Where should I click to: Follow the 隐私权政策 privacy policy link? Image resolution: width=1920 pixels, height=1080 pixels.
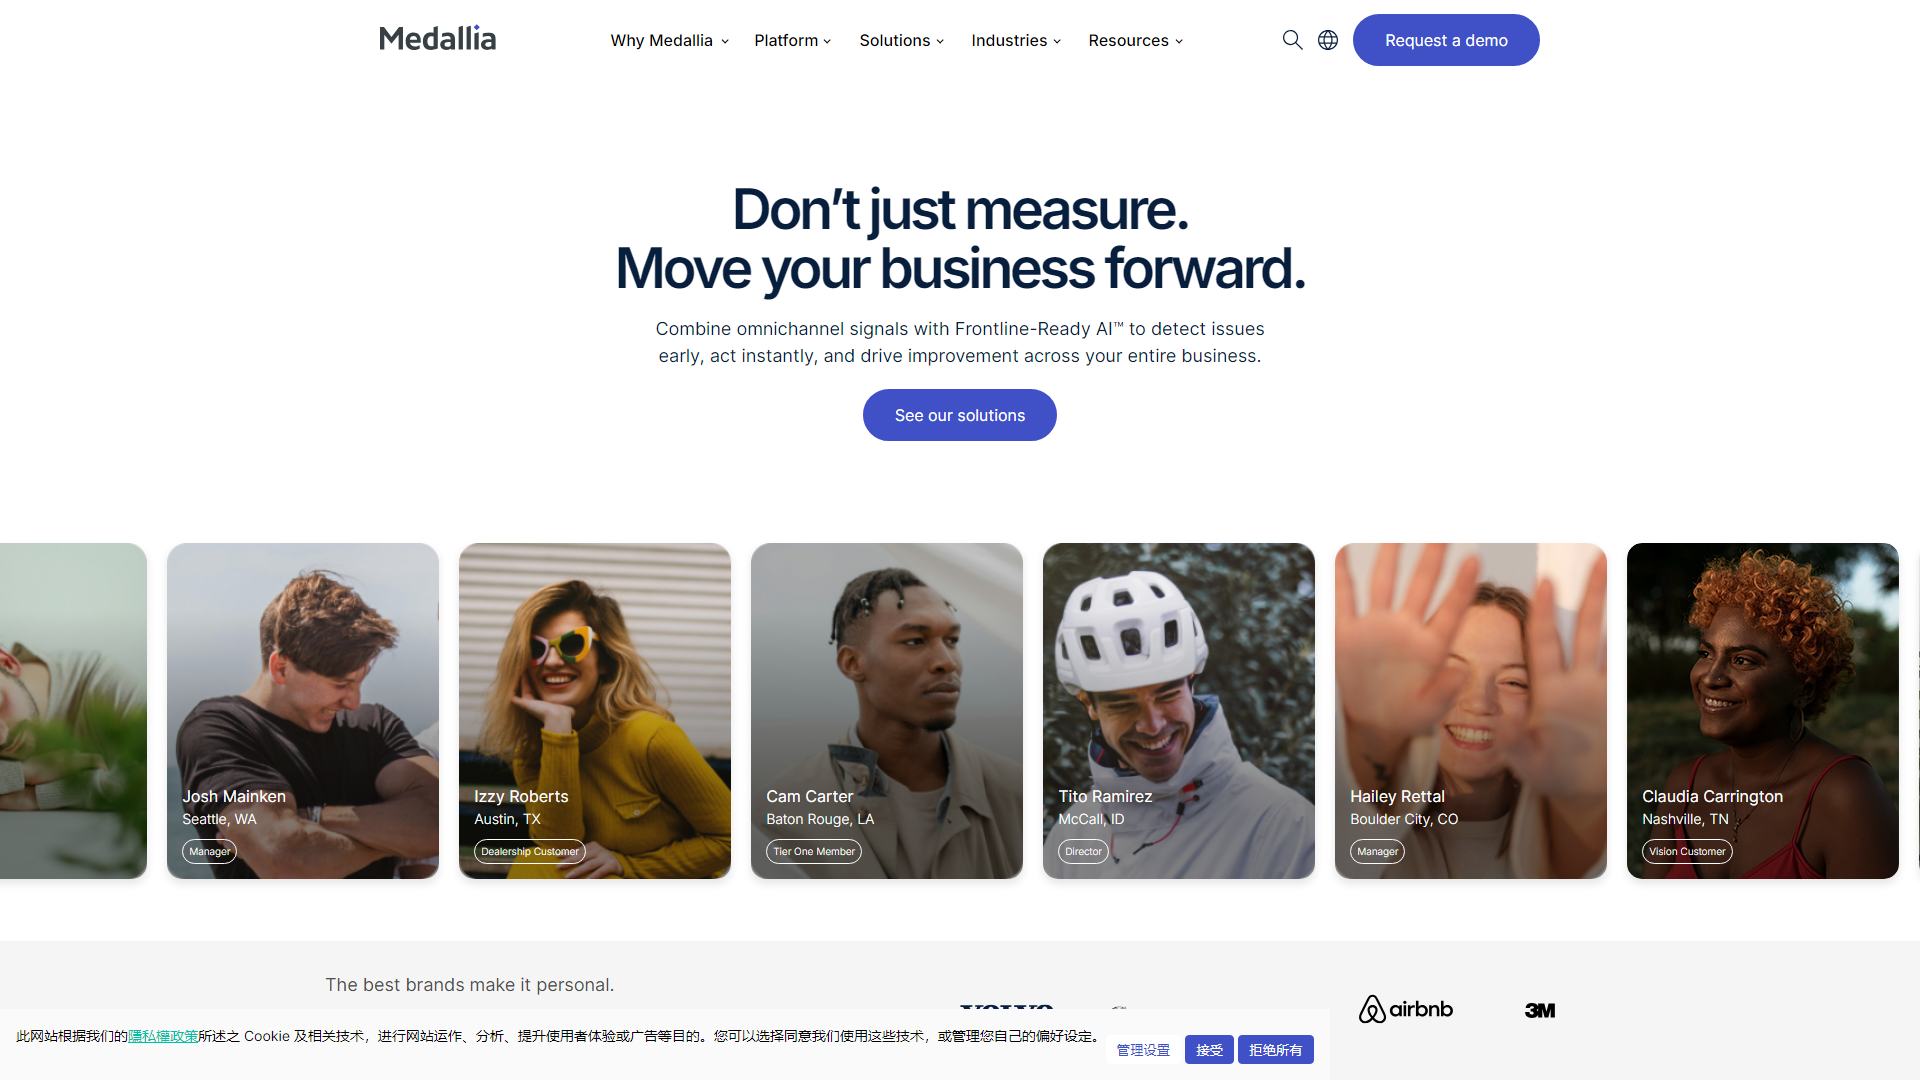pos(163,1036)
